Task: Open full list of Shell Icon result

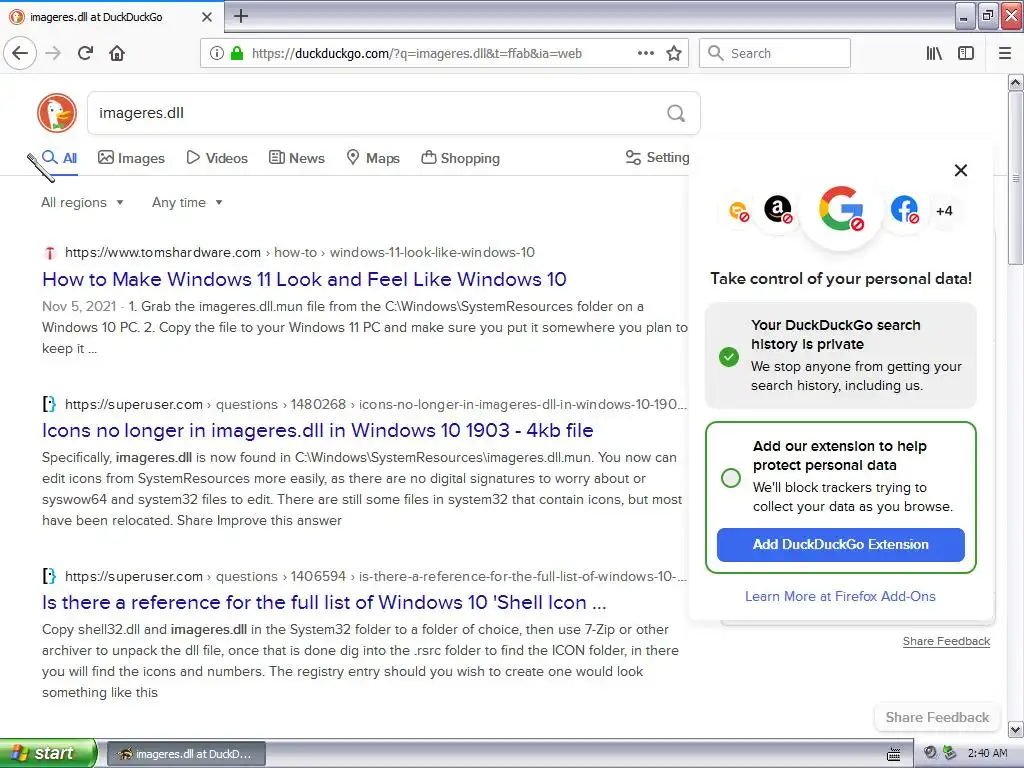Action: 324,602
